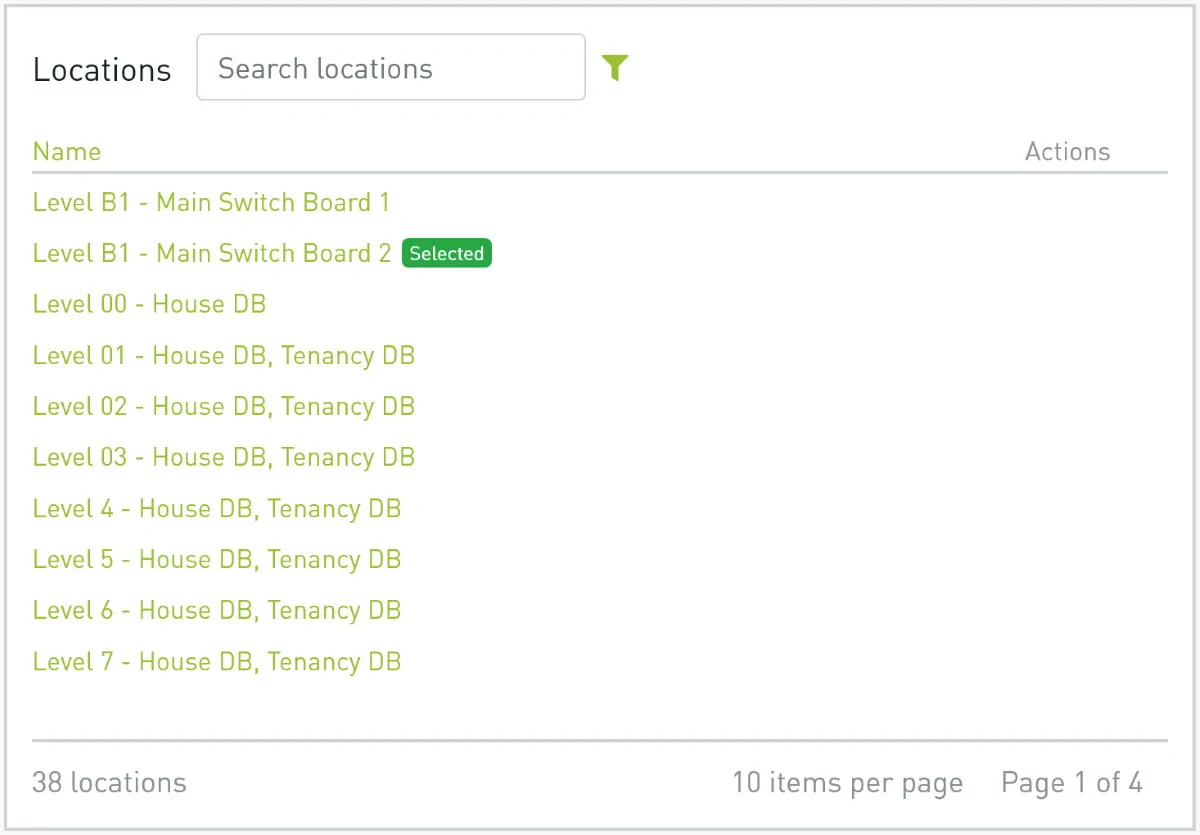Select Level 01 - House DB, Tenancy DB

pyautogui.click(x=224, y=355)
